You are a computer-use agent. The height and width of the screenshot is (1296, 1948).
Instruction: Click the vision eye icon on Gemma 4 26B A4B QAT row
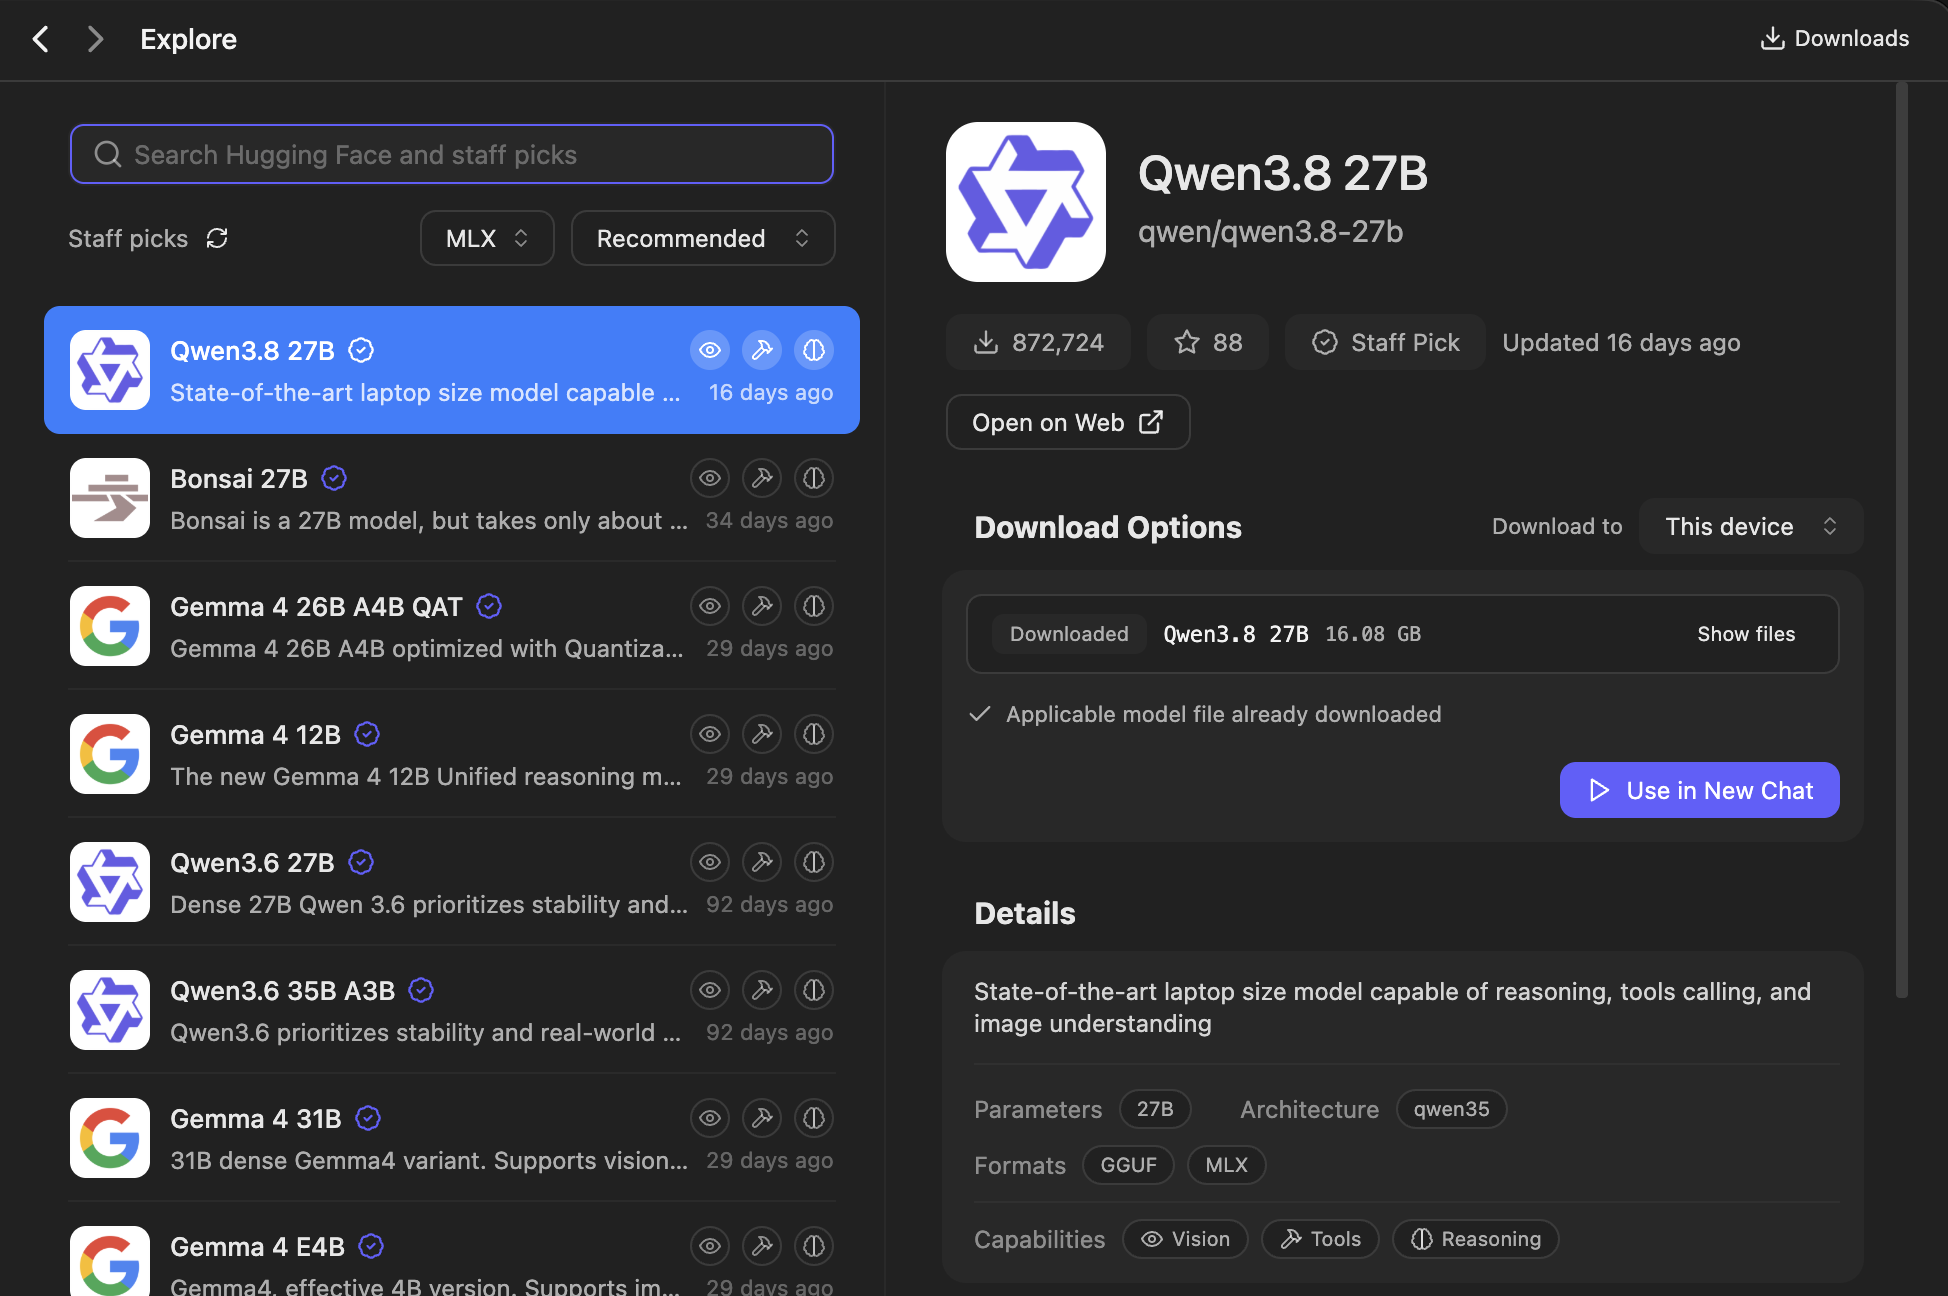pyautogui.click(x=710, y=606)
